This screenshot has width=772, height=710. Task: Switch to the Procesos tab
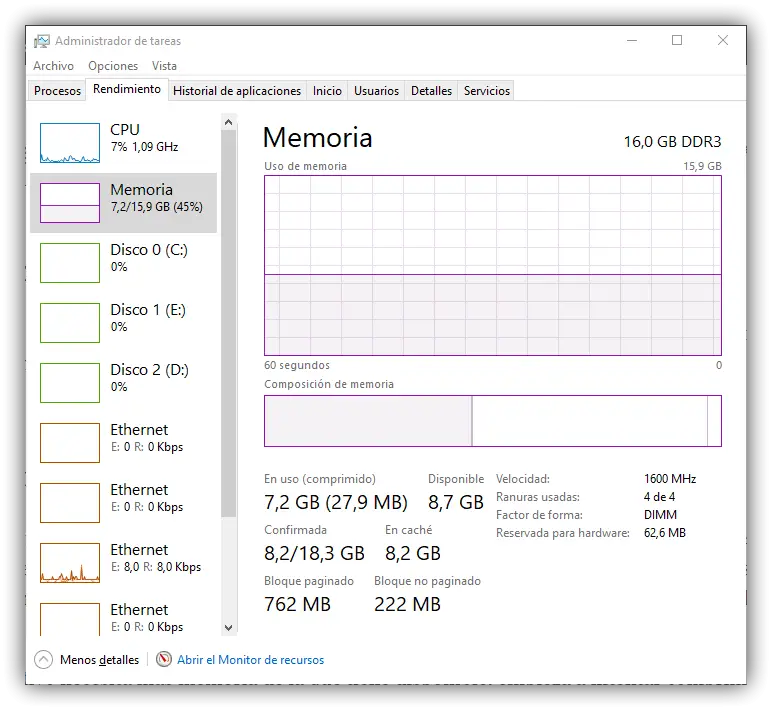(x=57, y=91)
